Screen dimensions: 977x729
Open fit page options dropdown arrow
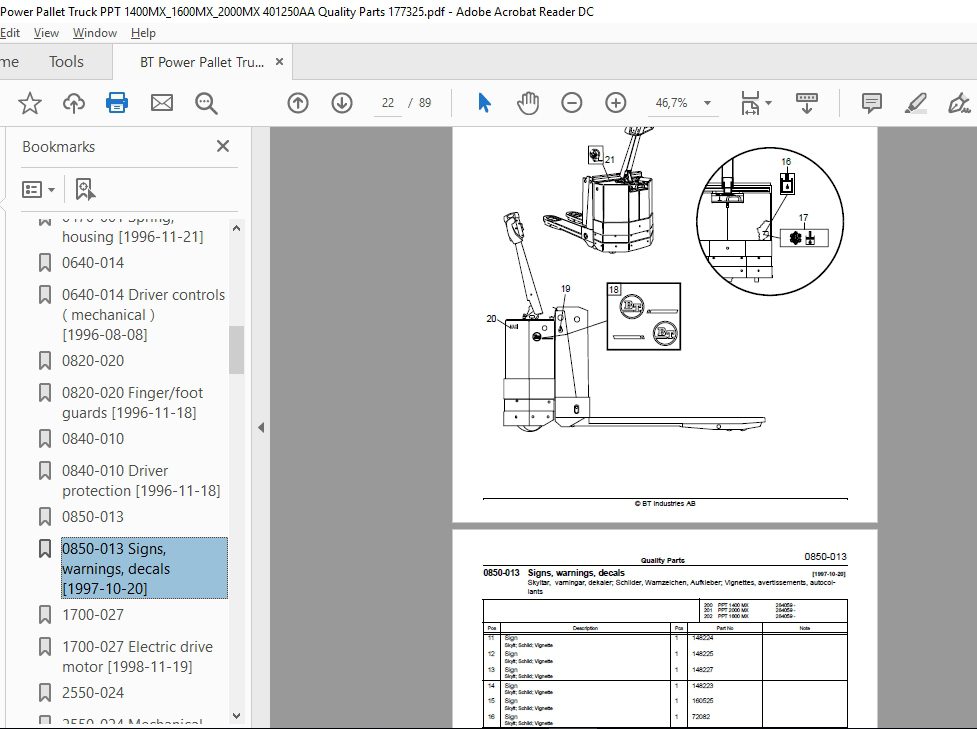pos(768,103)
